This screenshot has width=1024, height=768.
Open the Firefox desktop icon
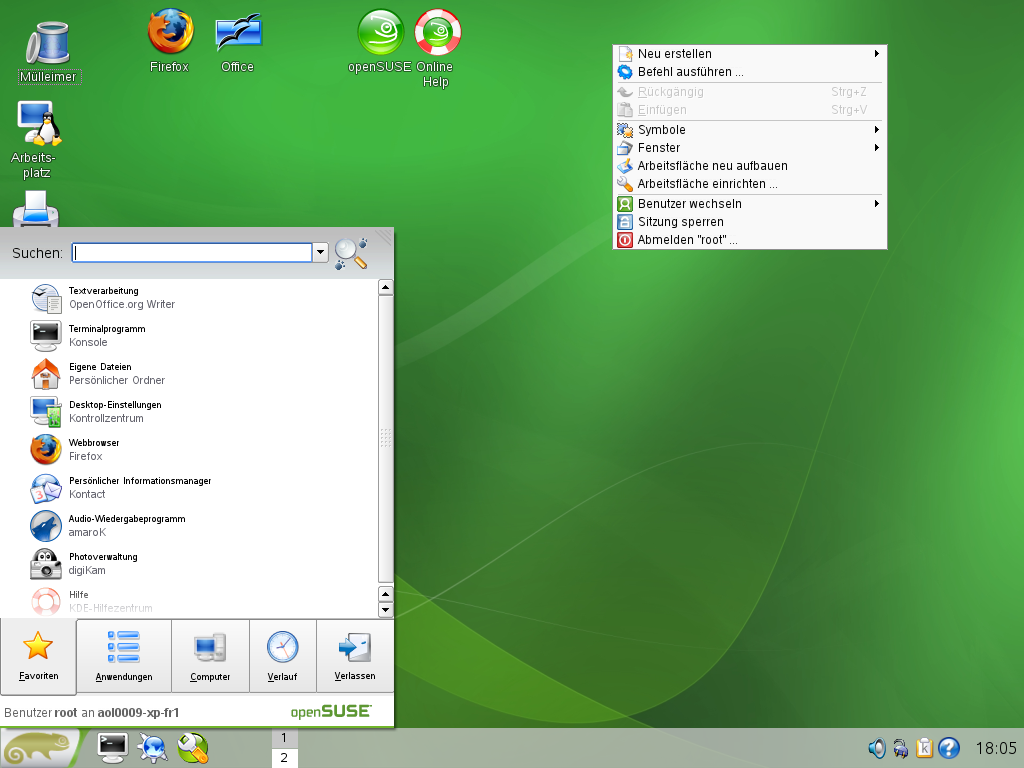170,33
